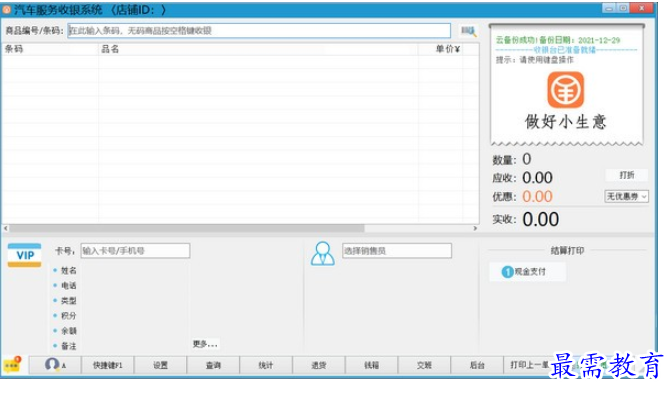
Task: Click the 退货 returns button
Action: pos(318,365)
